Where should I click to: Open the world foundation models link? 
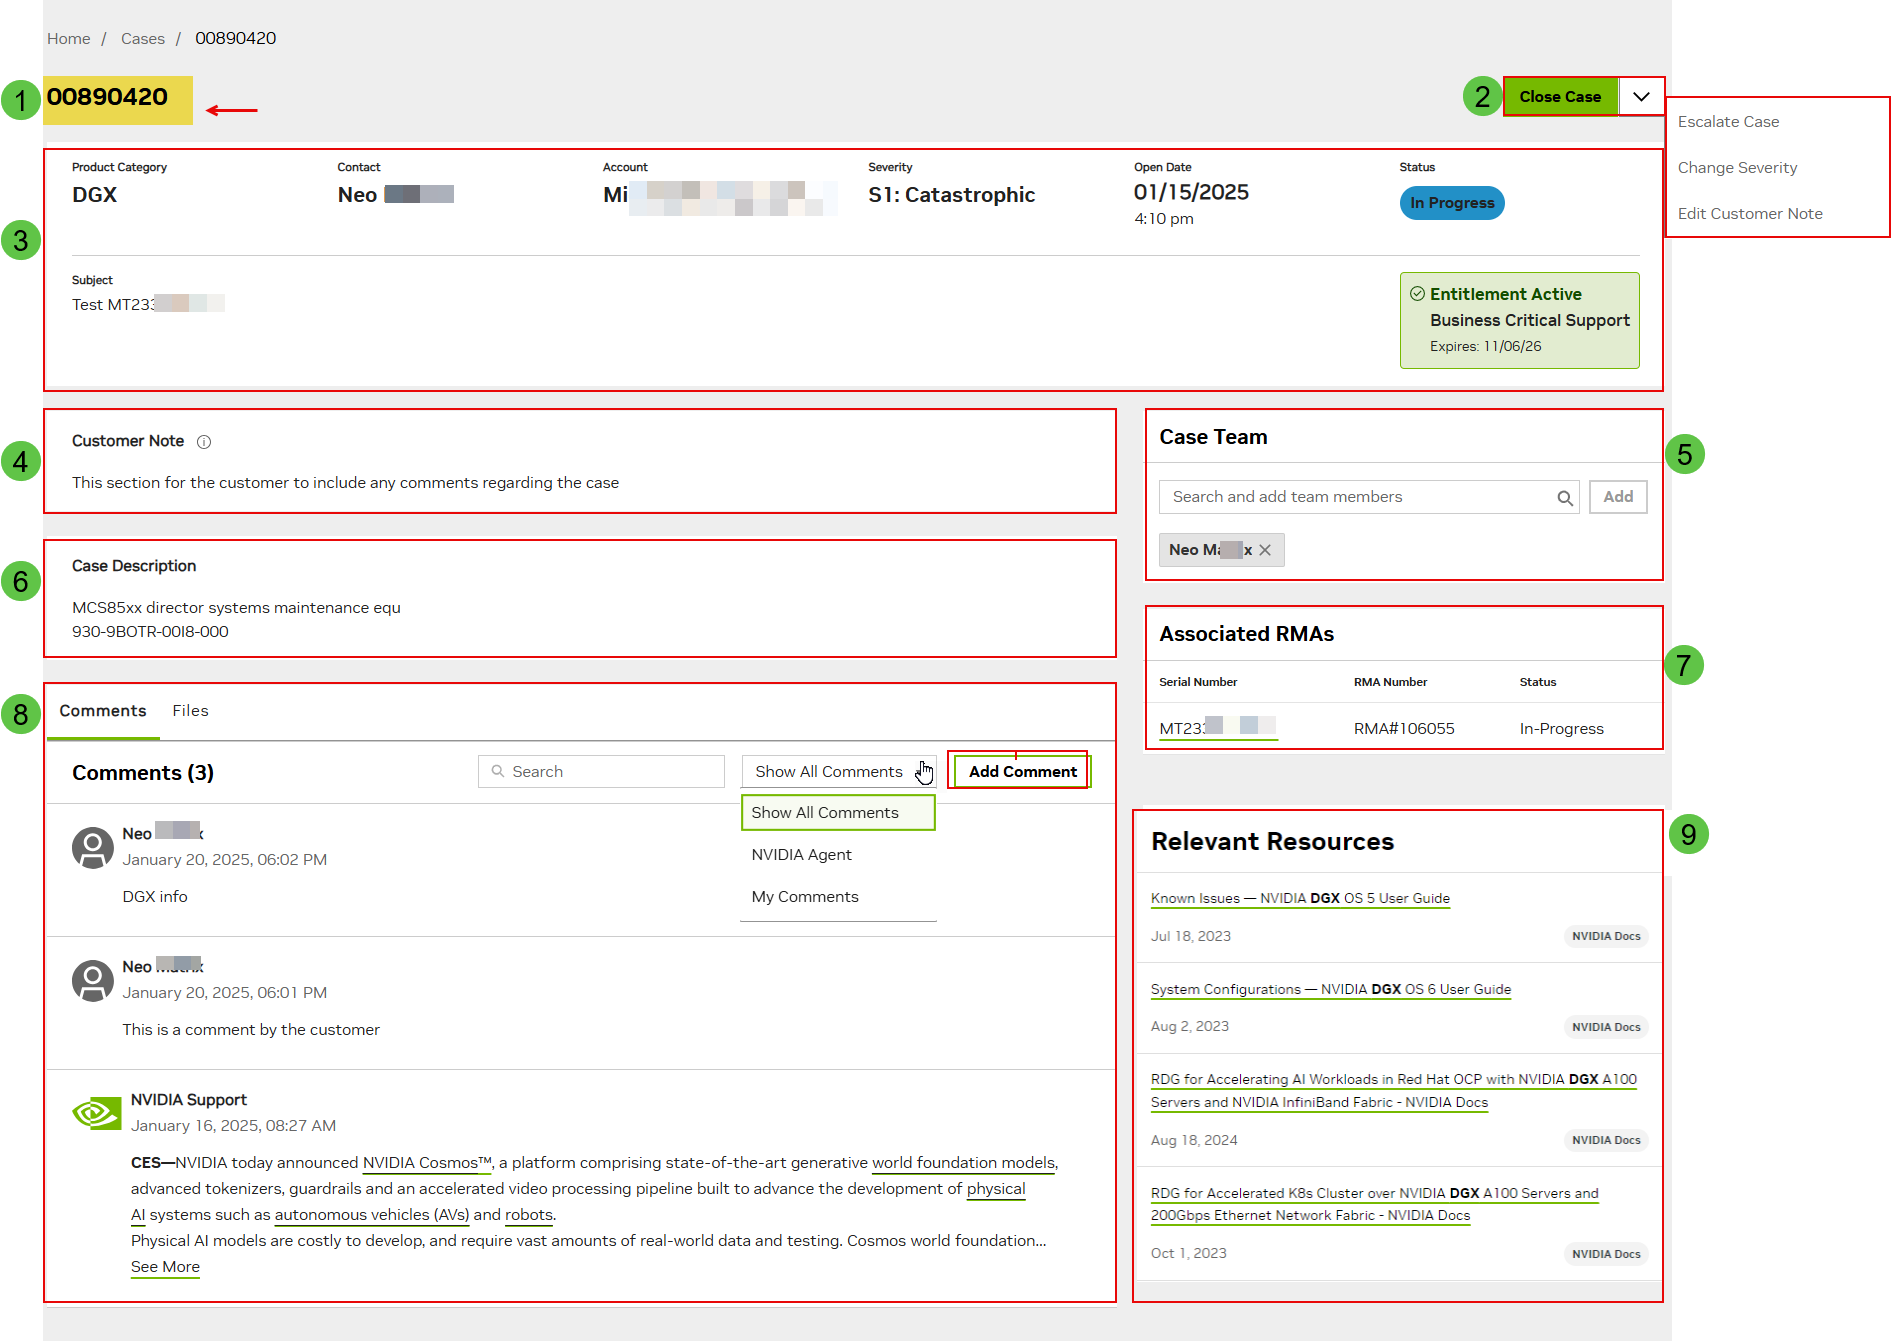pyautogui.click(x=963, y=1163)
